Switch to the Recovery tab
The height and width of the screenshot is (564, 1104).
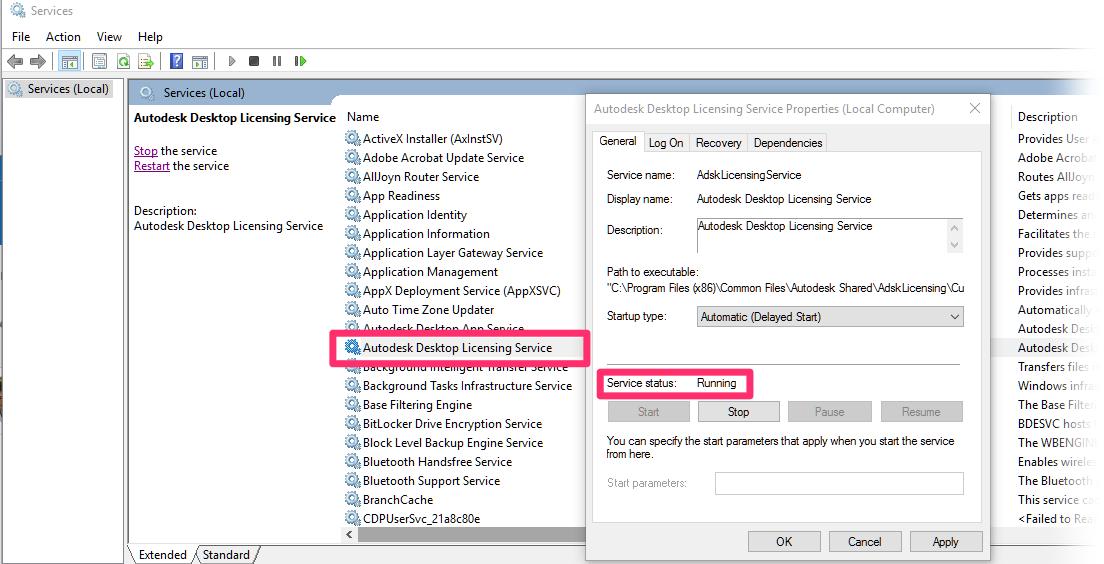(x=718, y=143)
